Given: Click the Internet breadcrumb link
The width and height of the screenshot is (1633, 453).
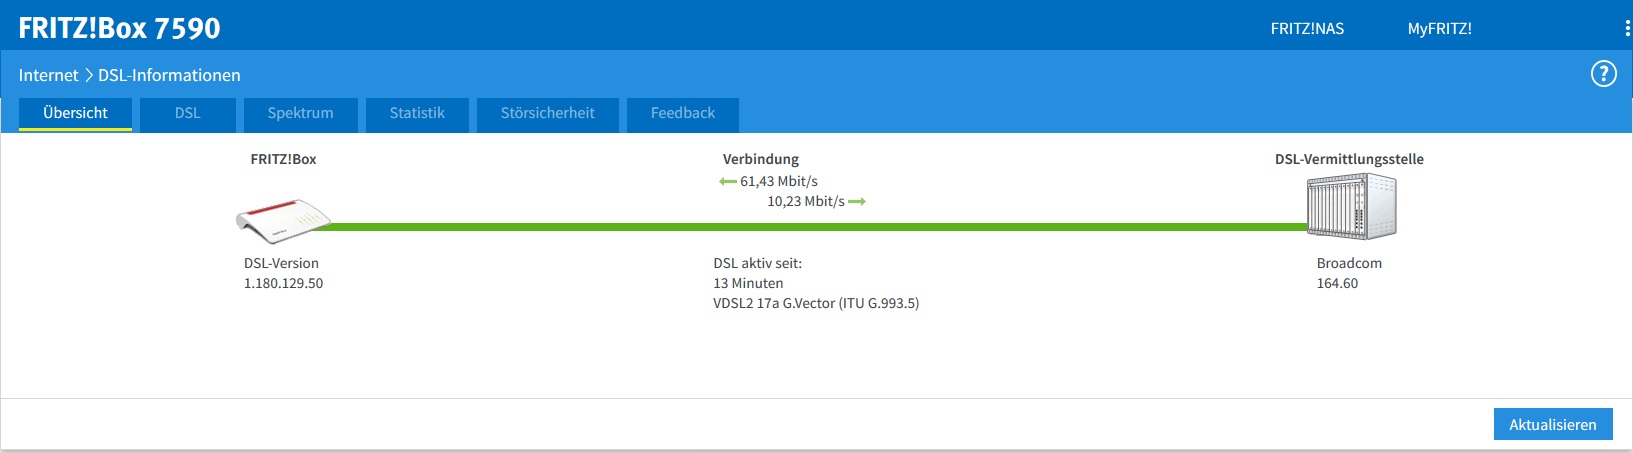Looking at the screenshot, I should 48,75.
